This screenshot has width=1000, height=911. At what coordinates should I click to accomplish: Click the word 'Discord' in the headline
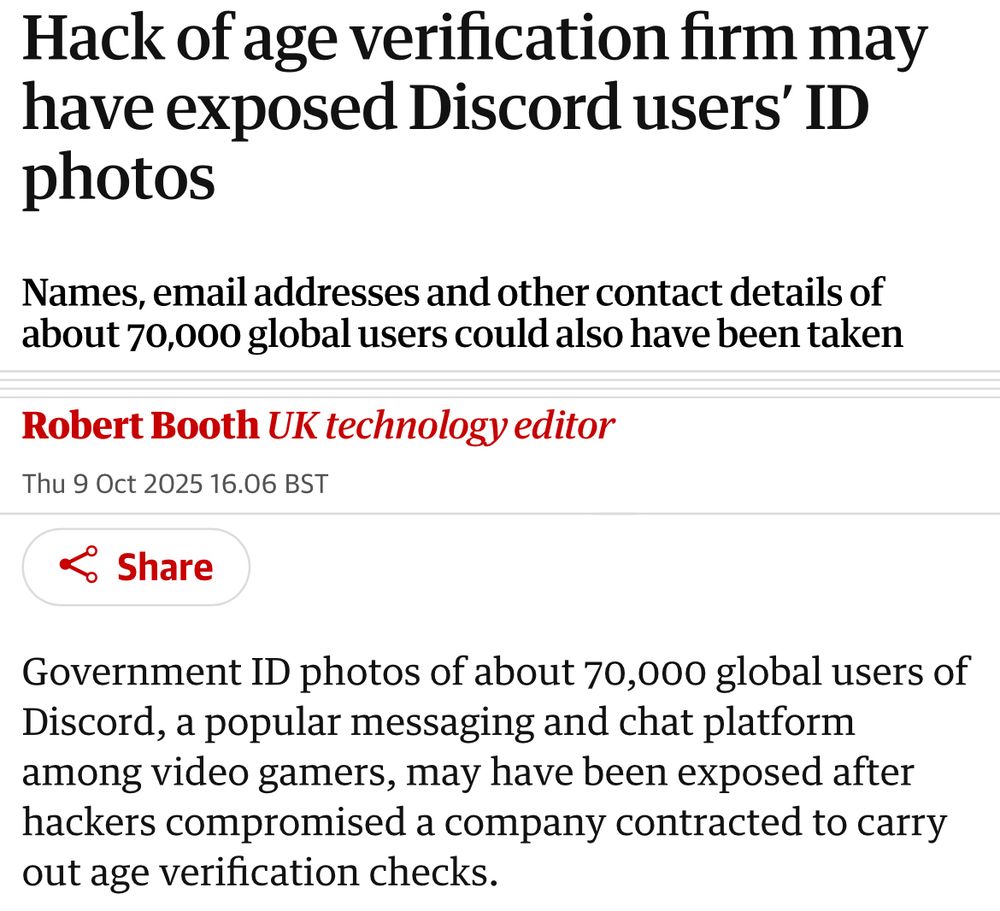(515, 107)
